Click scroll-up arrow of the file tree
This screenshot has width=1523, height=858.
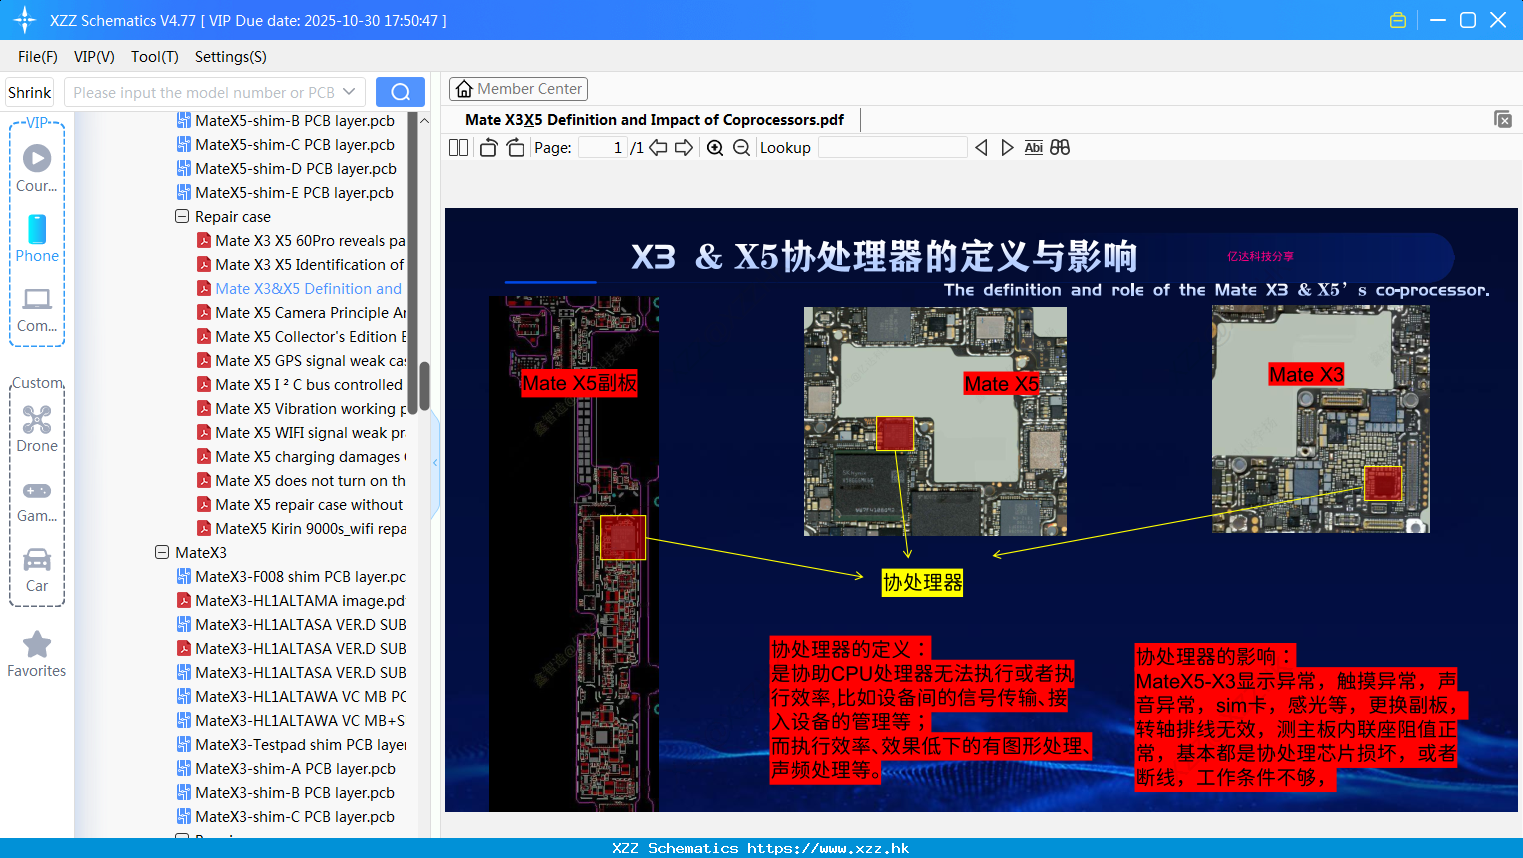(x=424, y=121)
